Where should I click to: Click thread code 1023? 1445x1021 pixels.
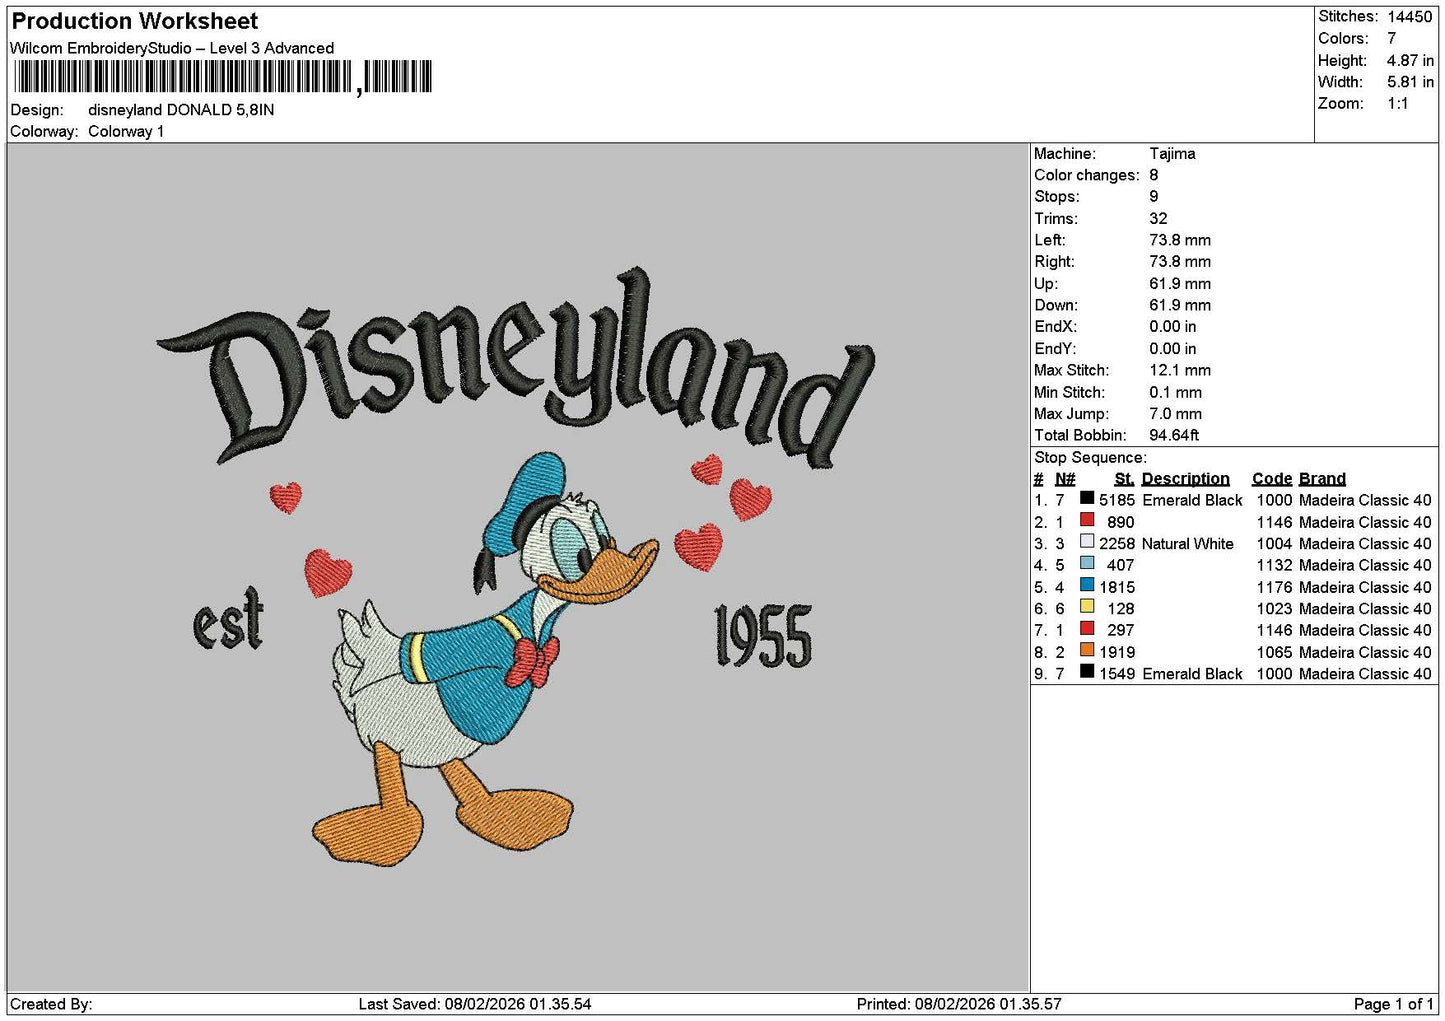(1275, 609)
